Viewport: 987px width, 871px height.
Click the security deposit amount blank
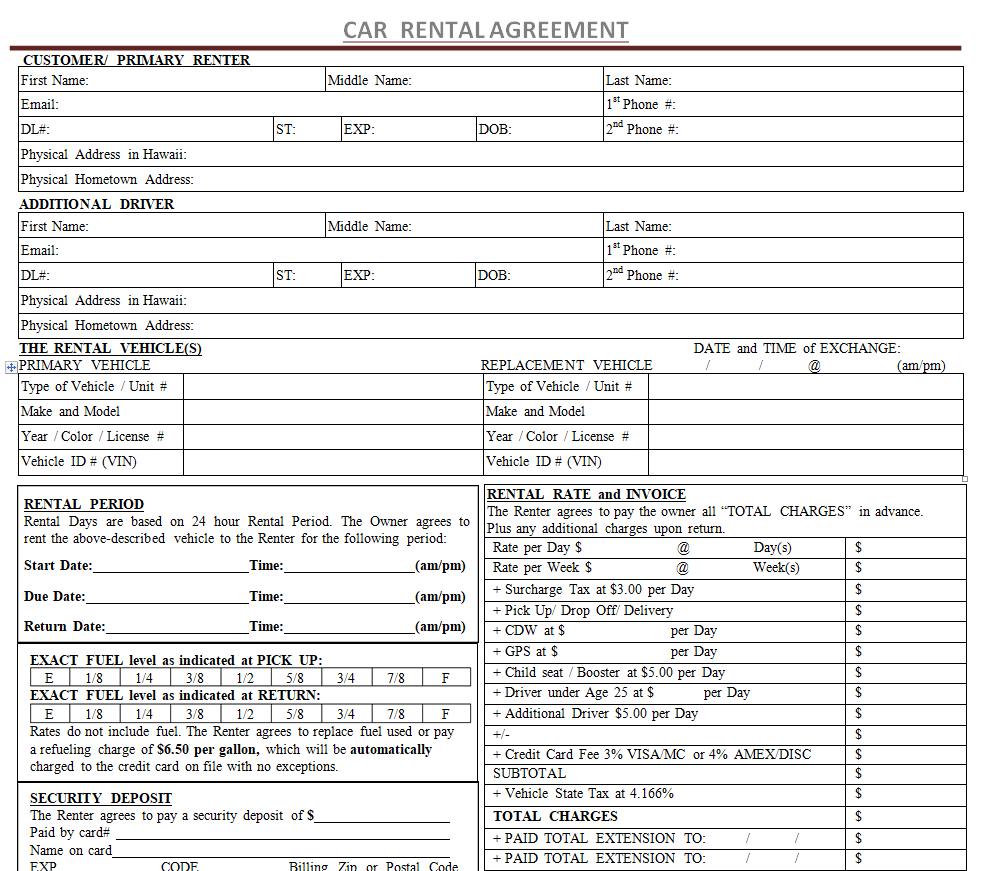382,816
